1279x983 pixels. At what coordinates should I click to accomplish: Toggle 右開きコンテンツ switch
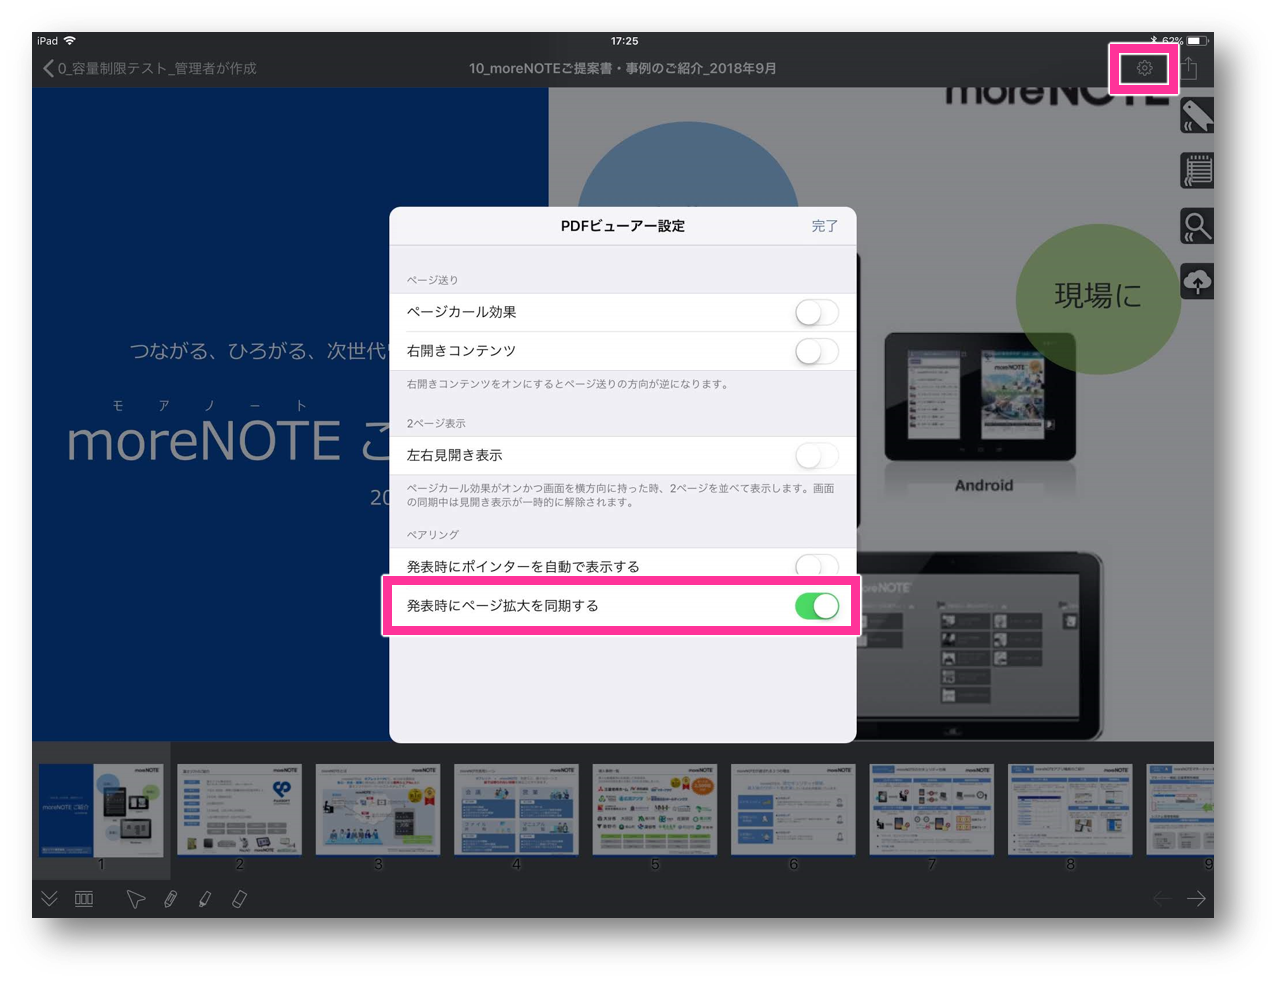click(x=817, y=351)
